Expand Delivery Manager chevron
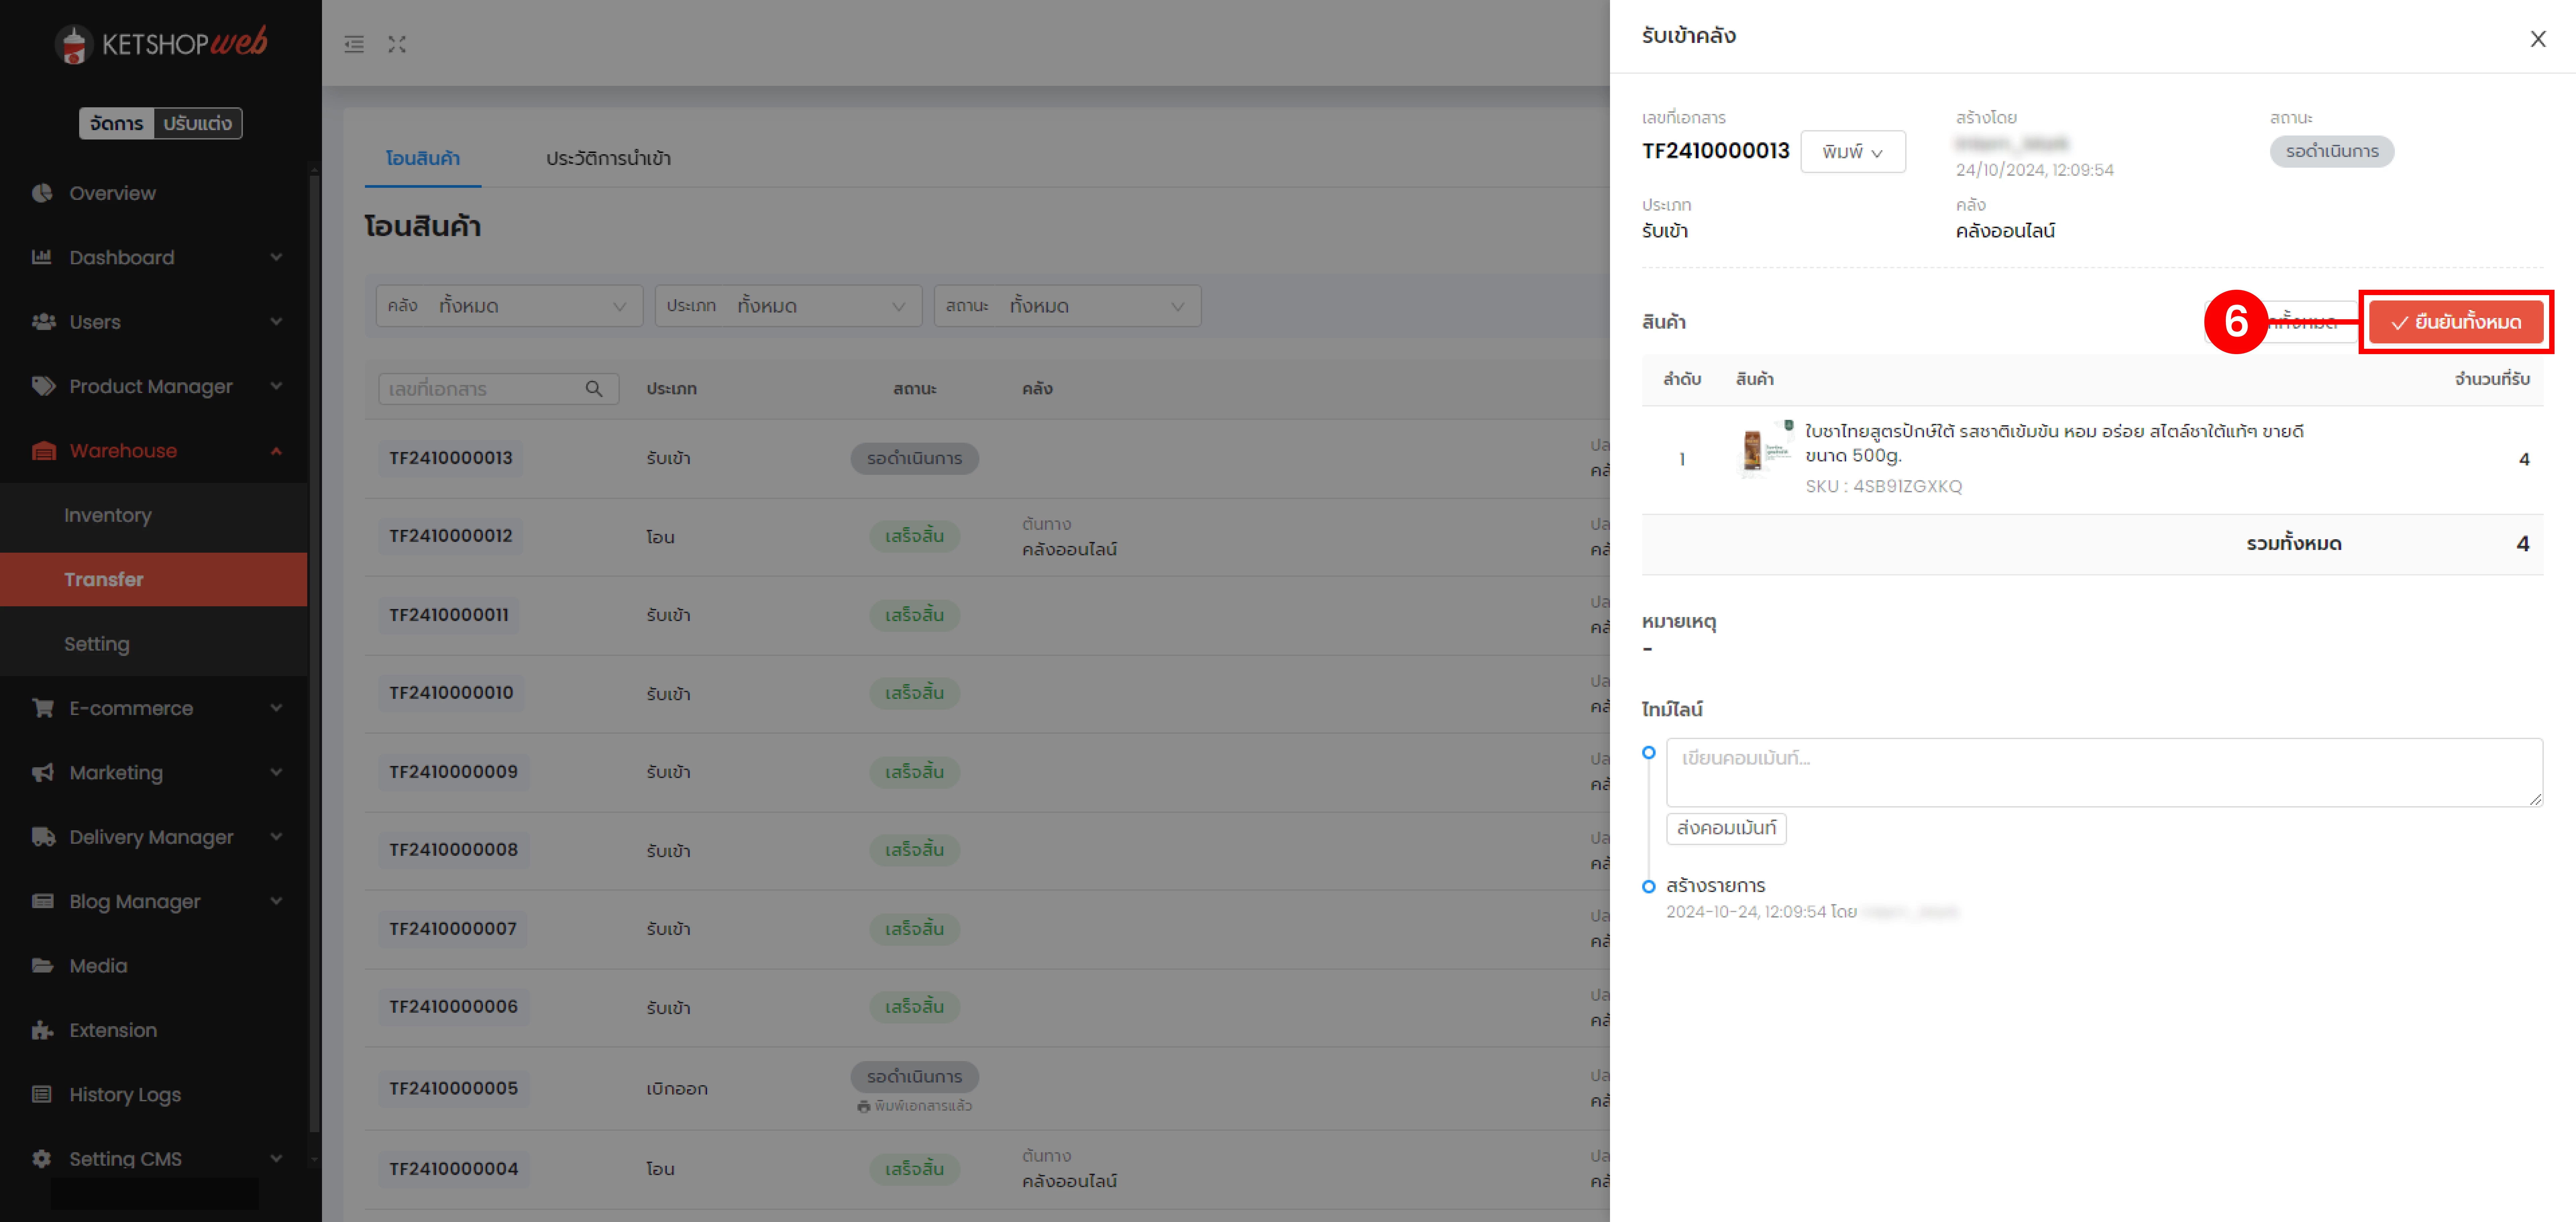 coord(276,837)
